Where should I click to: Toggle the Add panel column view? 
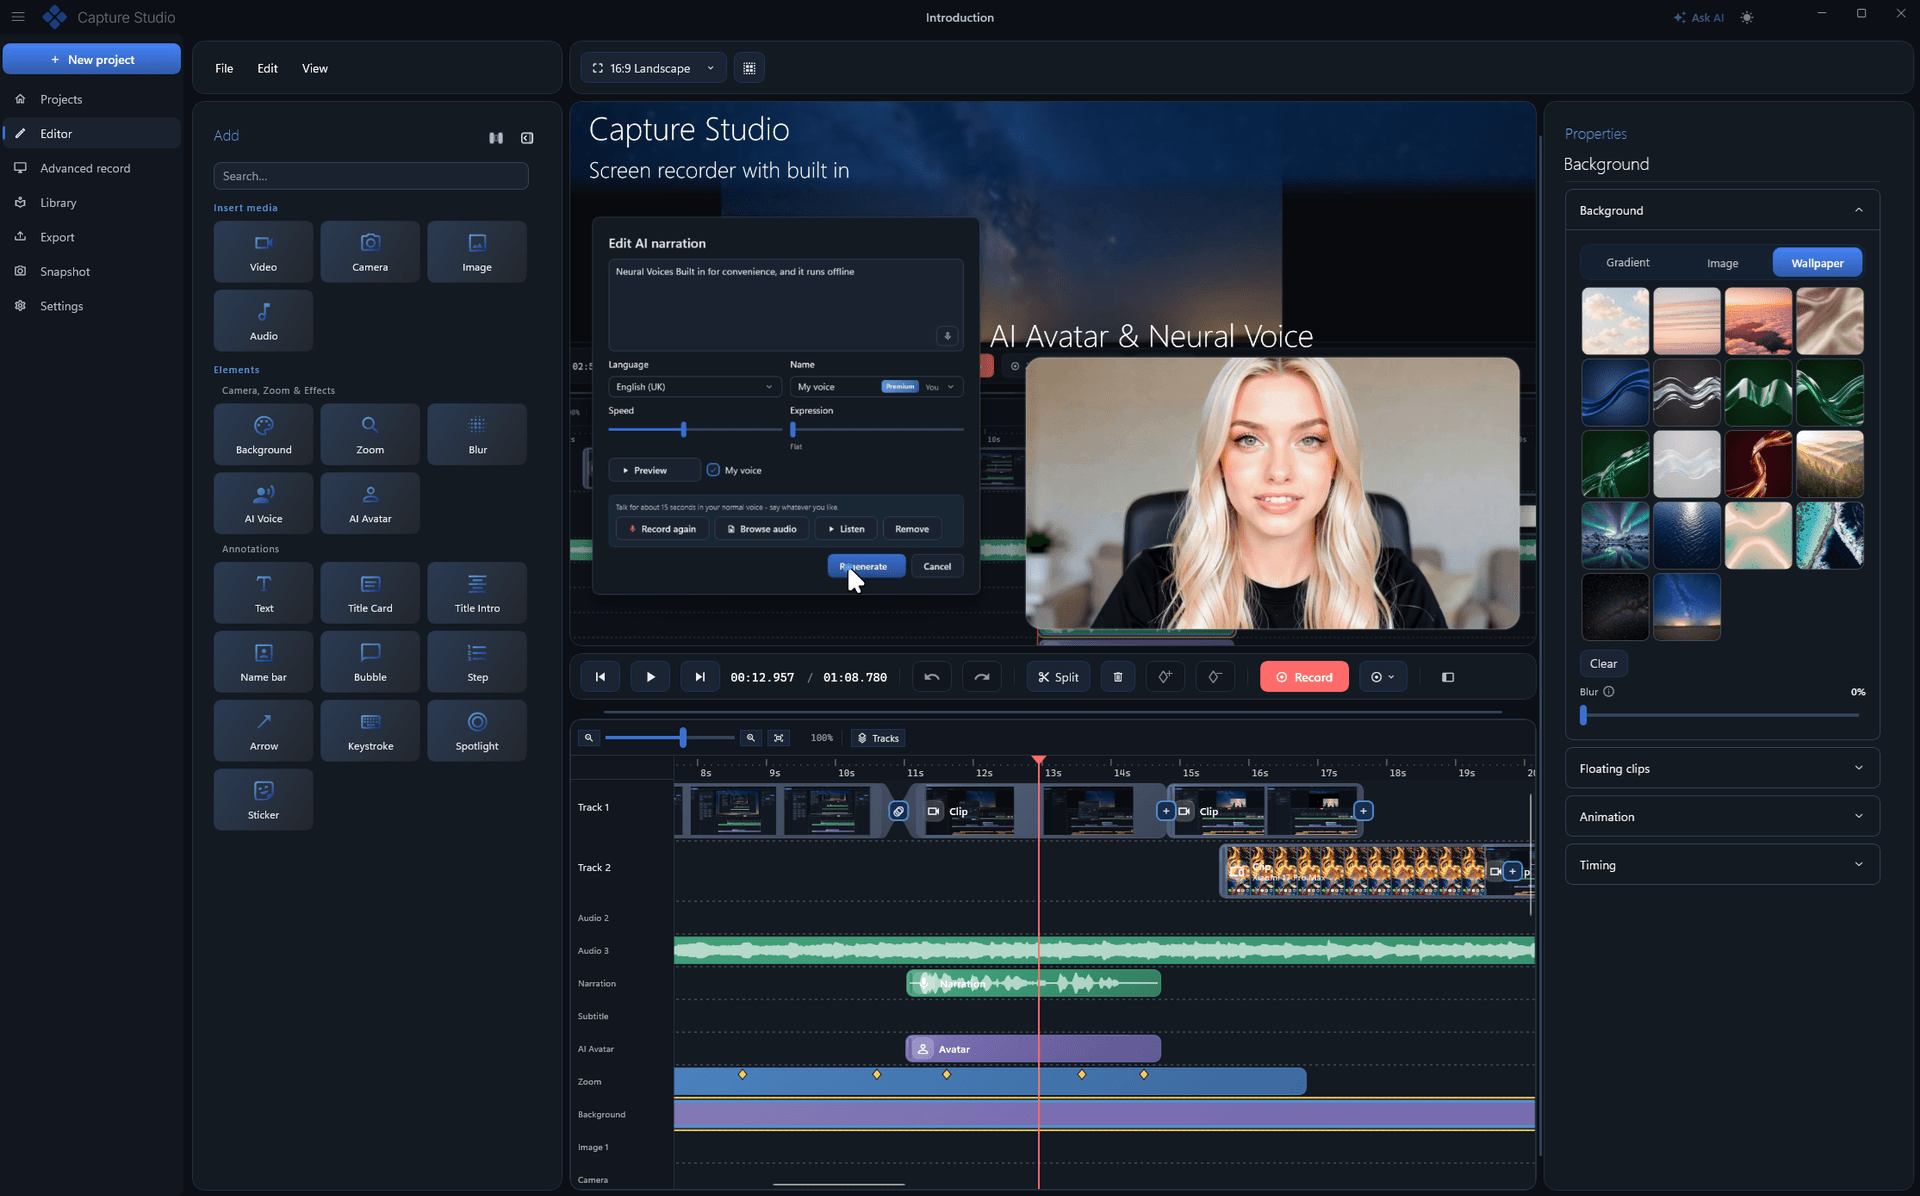[x=496, y=138]
